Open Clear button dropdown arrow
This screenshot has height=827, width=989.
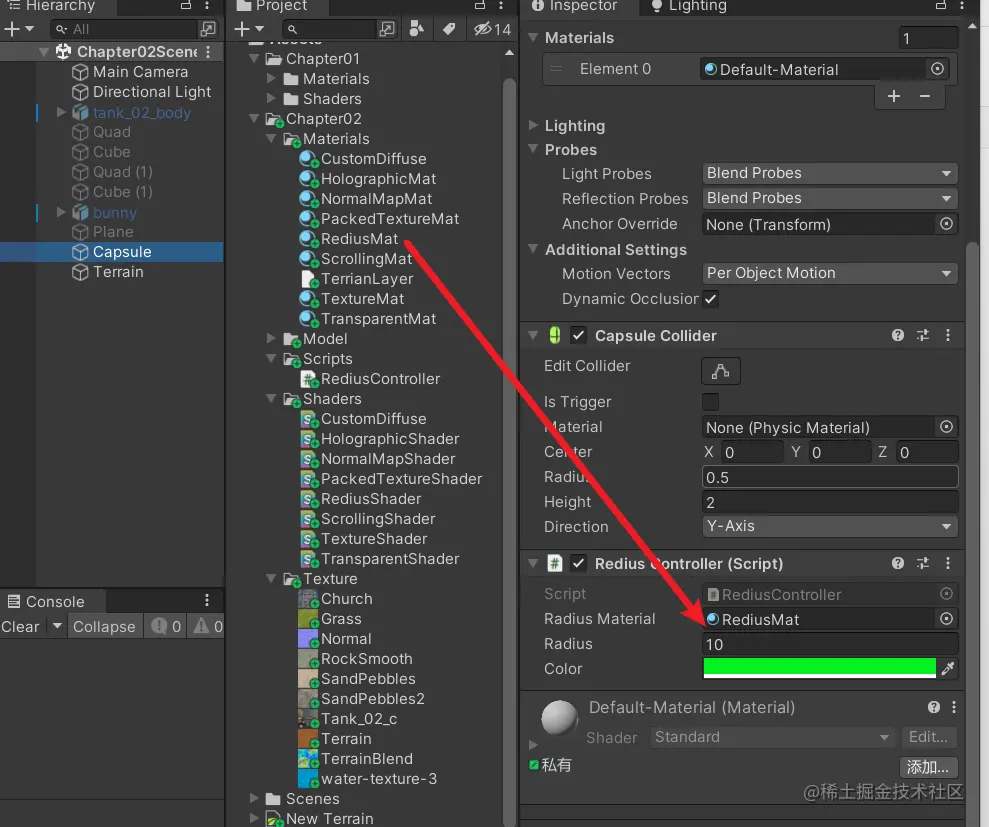pos(57,626)
